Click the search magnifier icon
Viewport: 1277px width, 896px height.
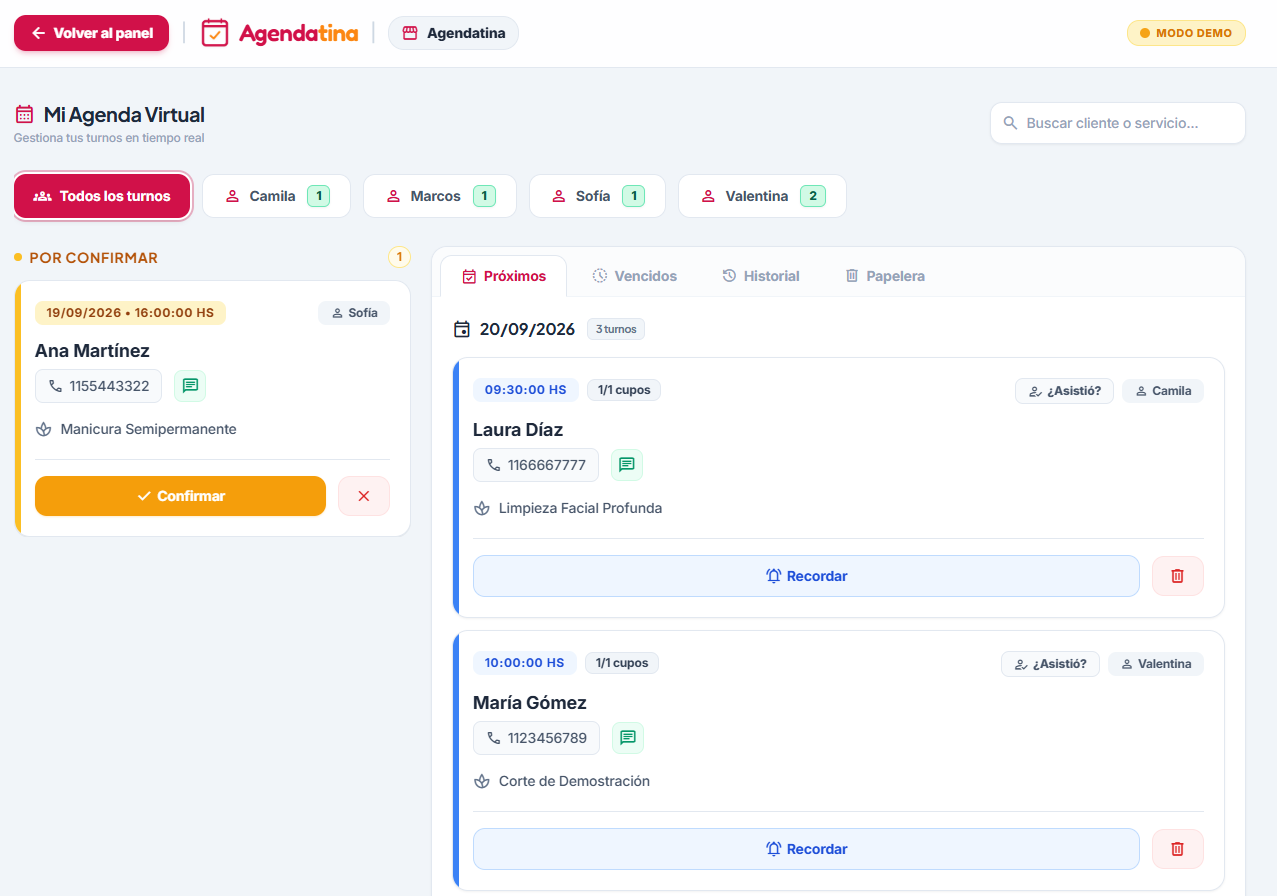[x=1011, y=123]
